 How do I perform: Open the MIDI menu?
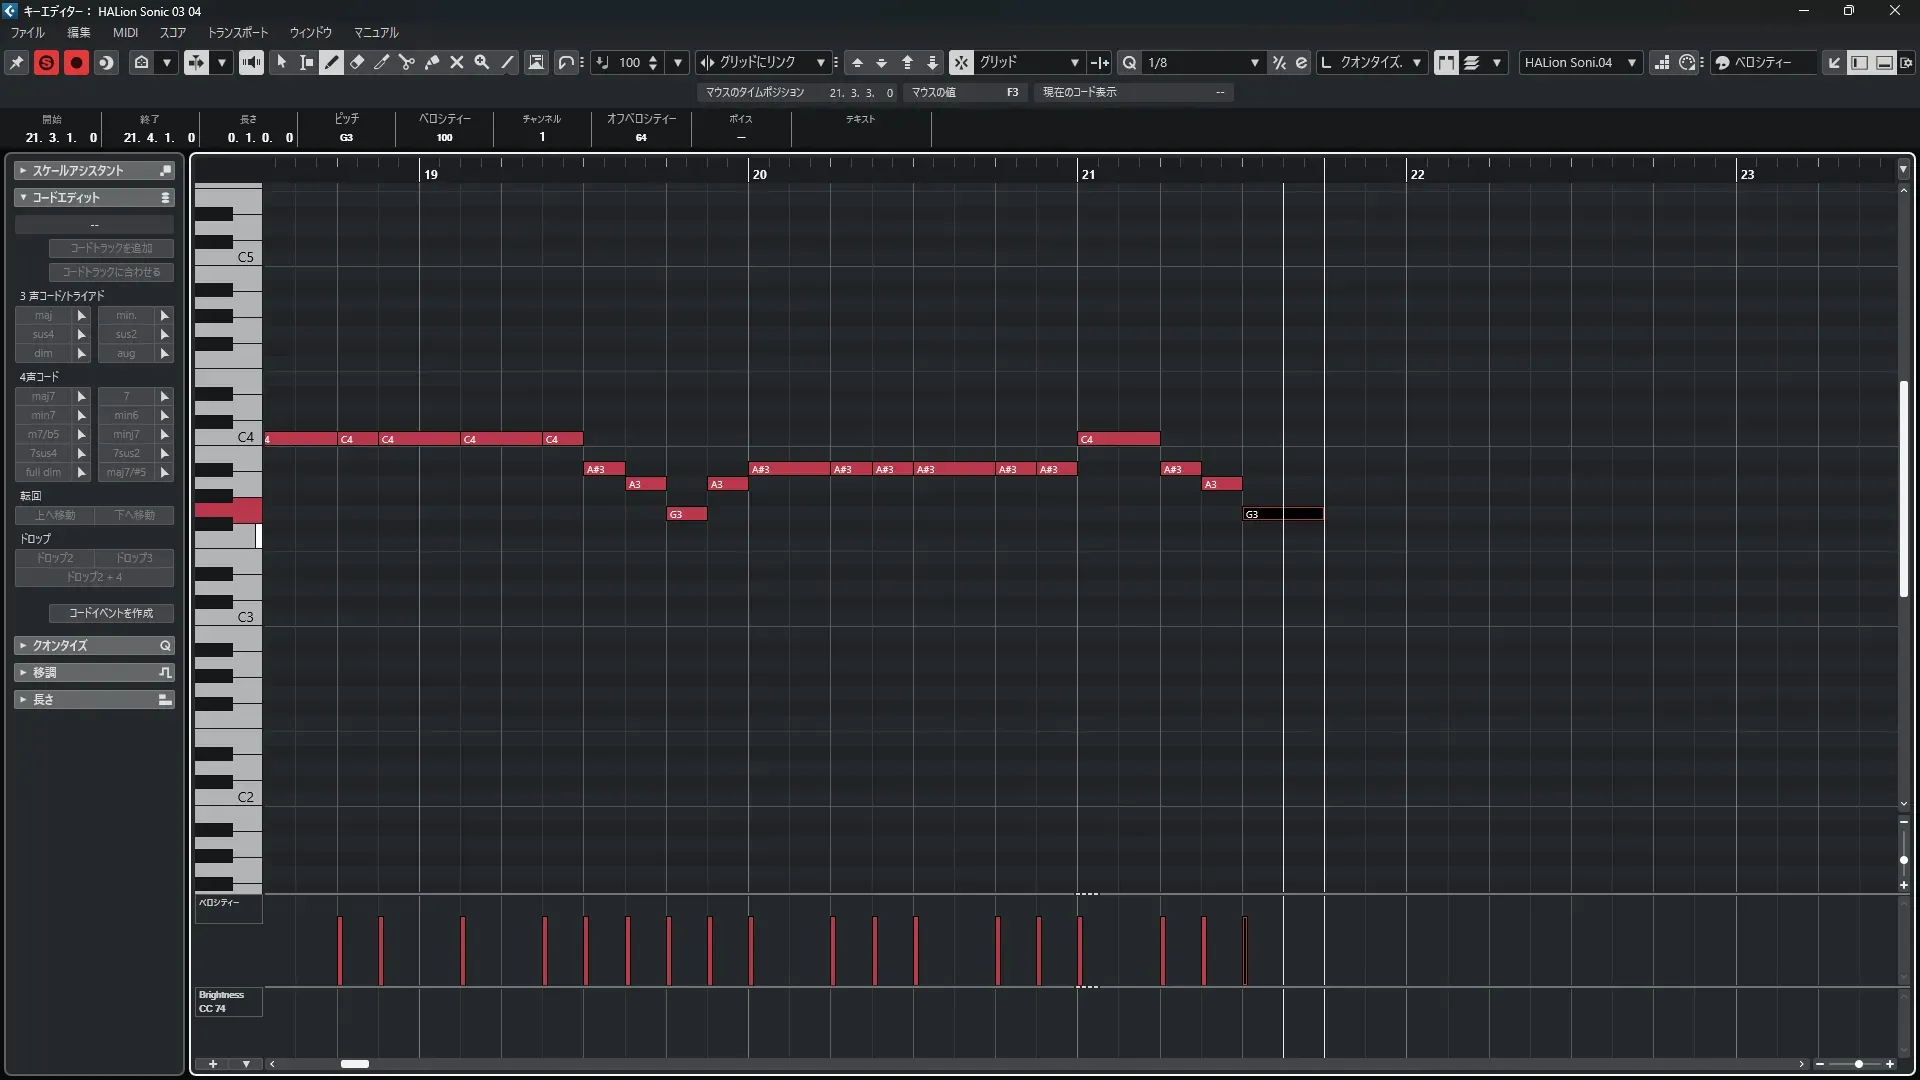125,32
